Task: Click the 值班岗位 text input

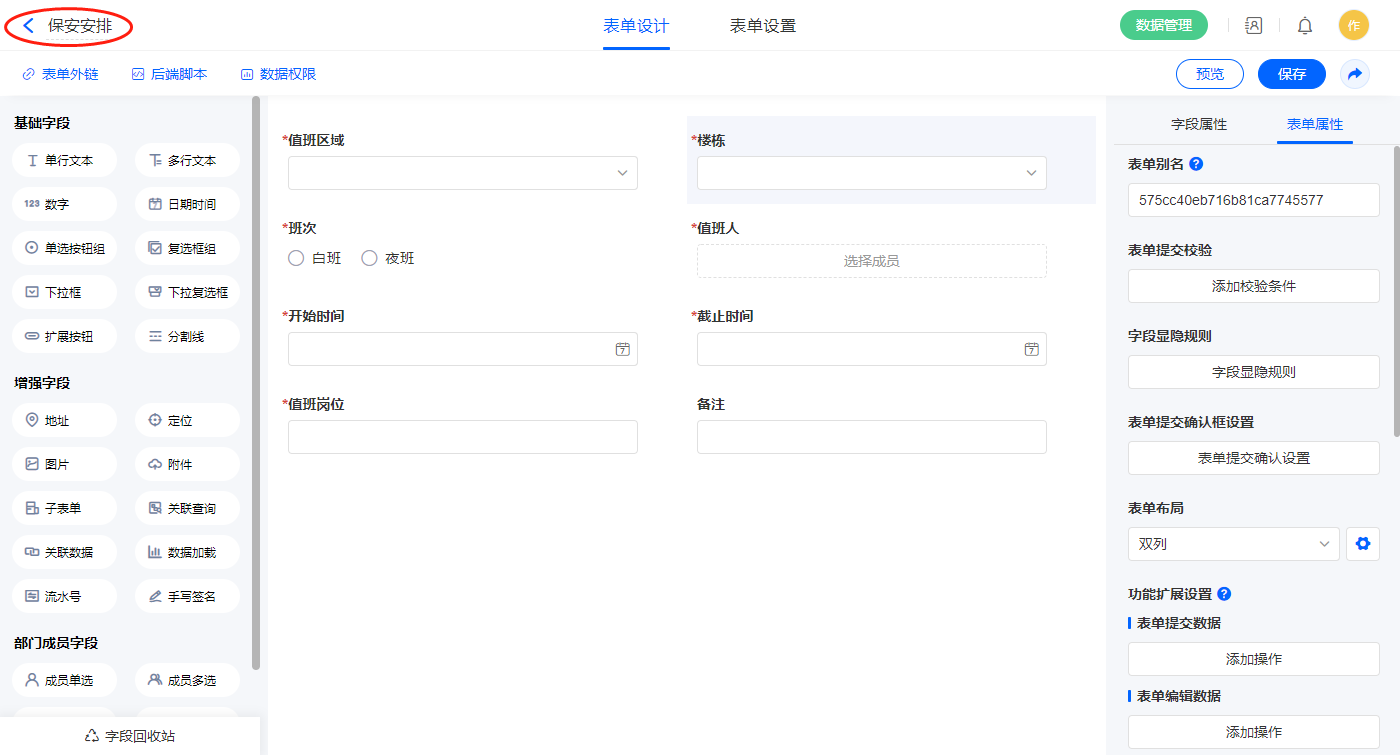Action: (x=462, y=437)
